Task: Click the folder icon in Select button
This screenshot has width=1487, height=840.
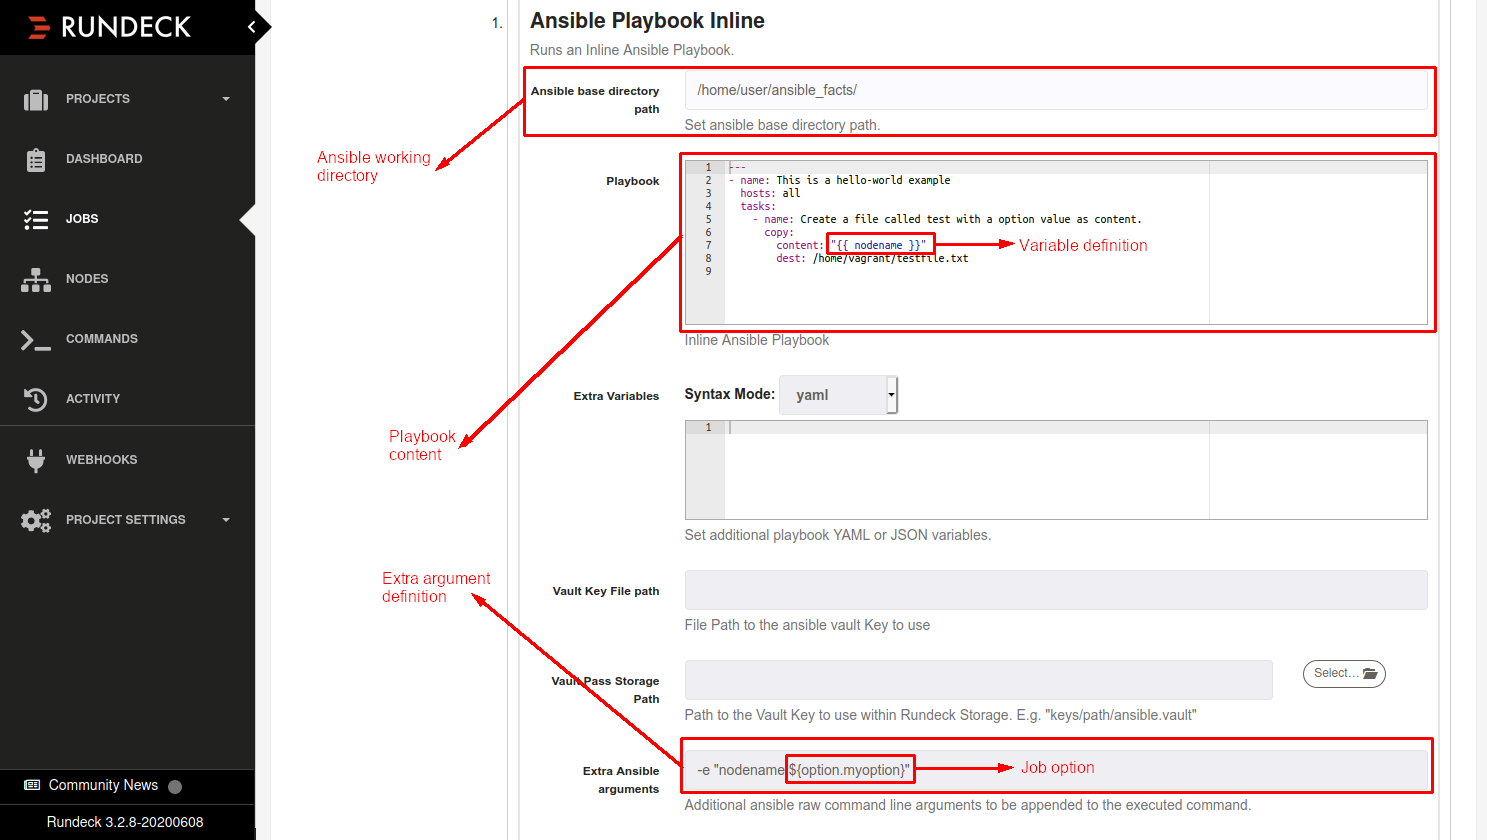Action: tap(1370, 674)
